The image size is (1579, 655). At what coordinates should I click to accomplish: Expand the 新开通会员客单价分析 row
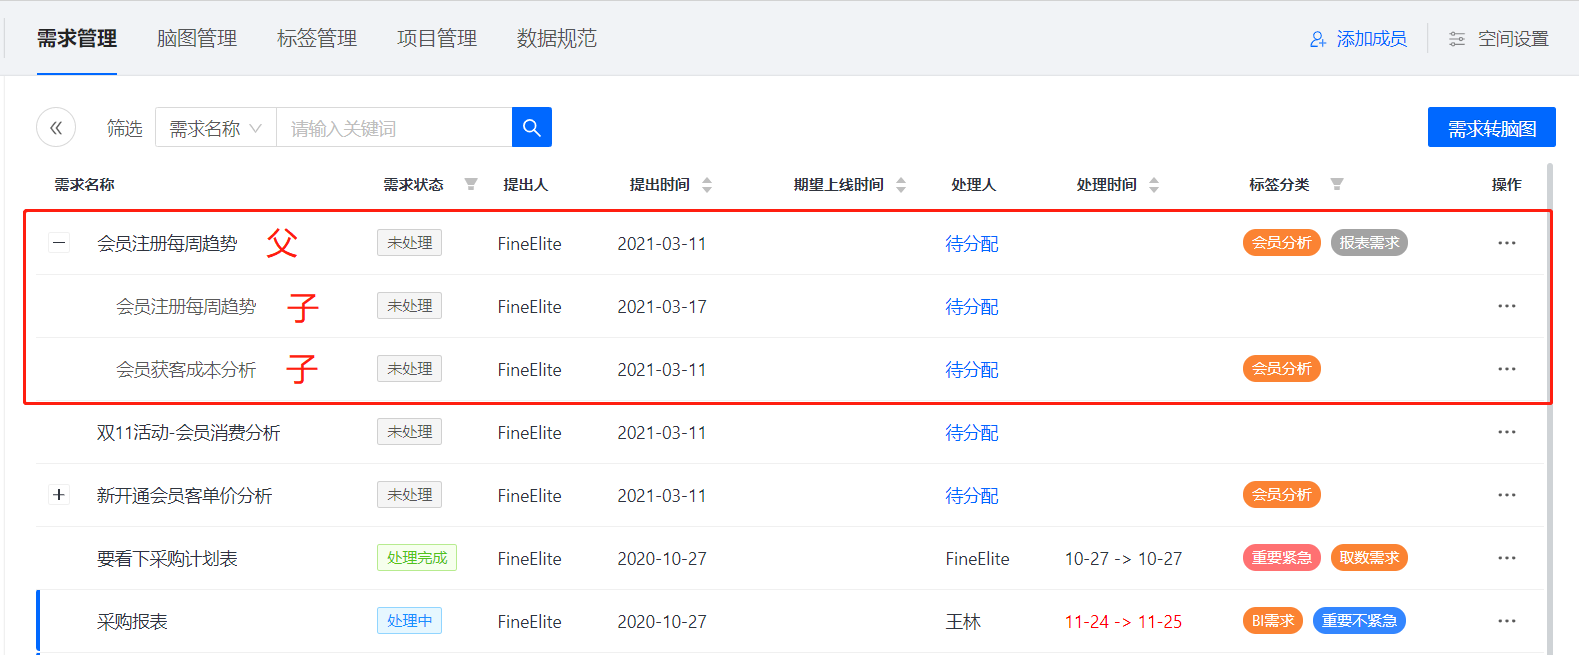(59, 495)
